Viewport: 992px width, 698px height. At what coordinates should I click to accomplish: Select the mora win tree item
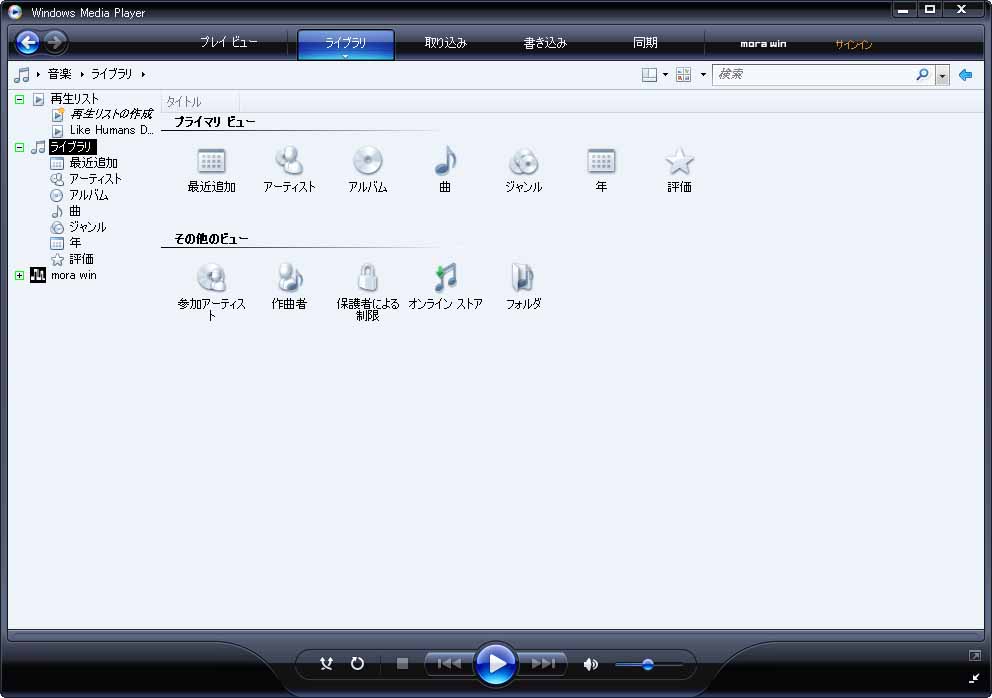click(x=73, y=275)
